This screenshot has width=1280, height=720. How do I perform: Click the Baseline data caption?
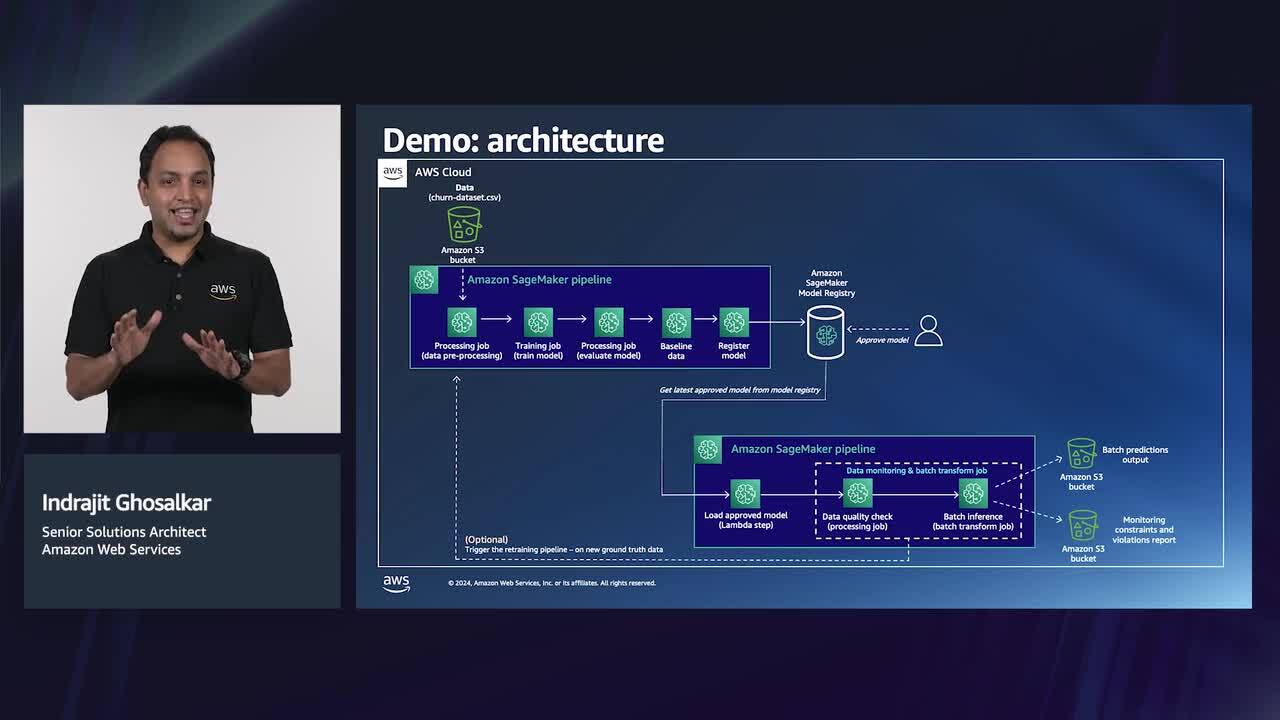pos(676,350)
